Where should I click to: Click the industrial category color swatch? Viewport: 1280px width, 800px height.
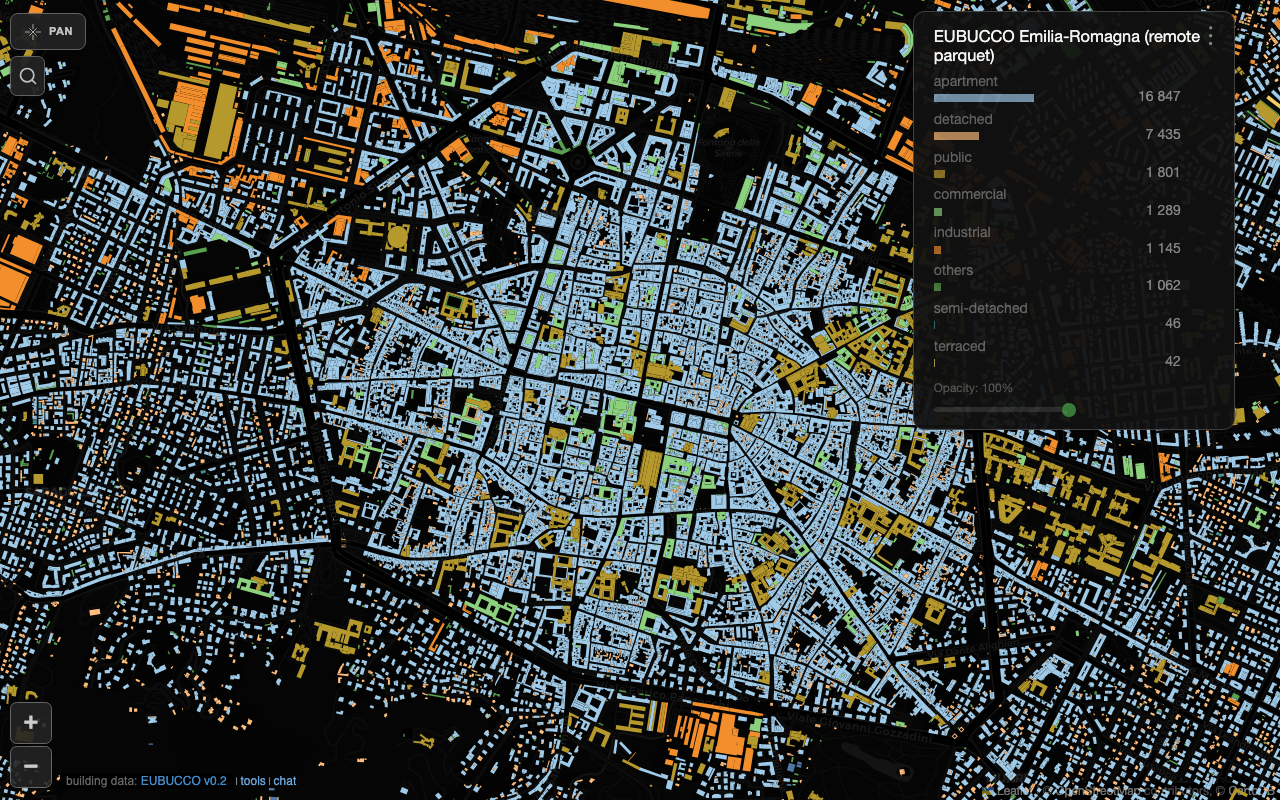click(x=938, y=250)
